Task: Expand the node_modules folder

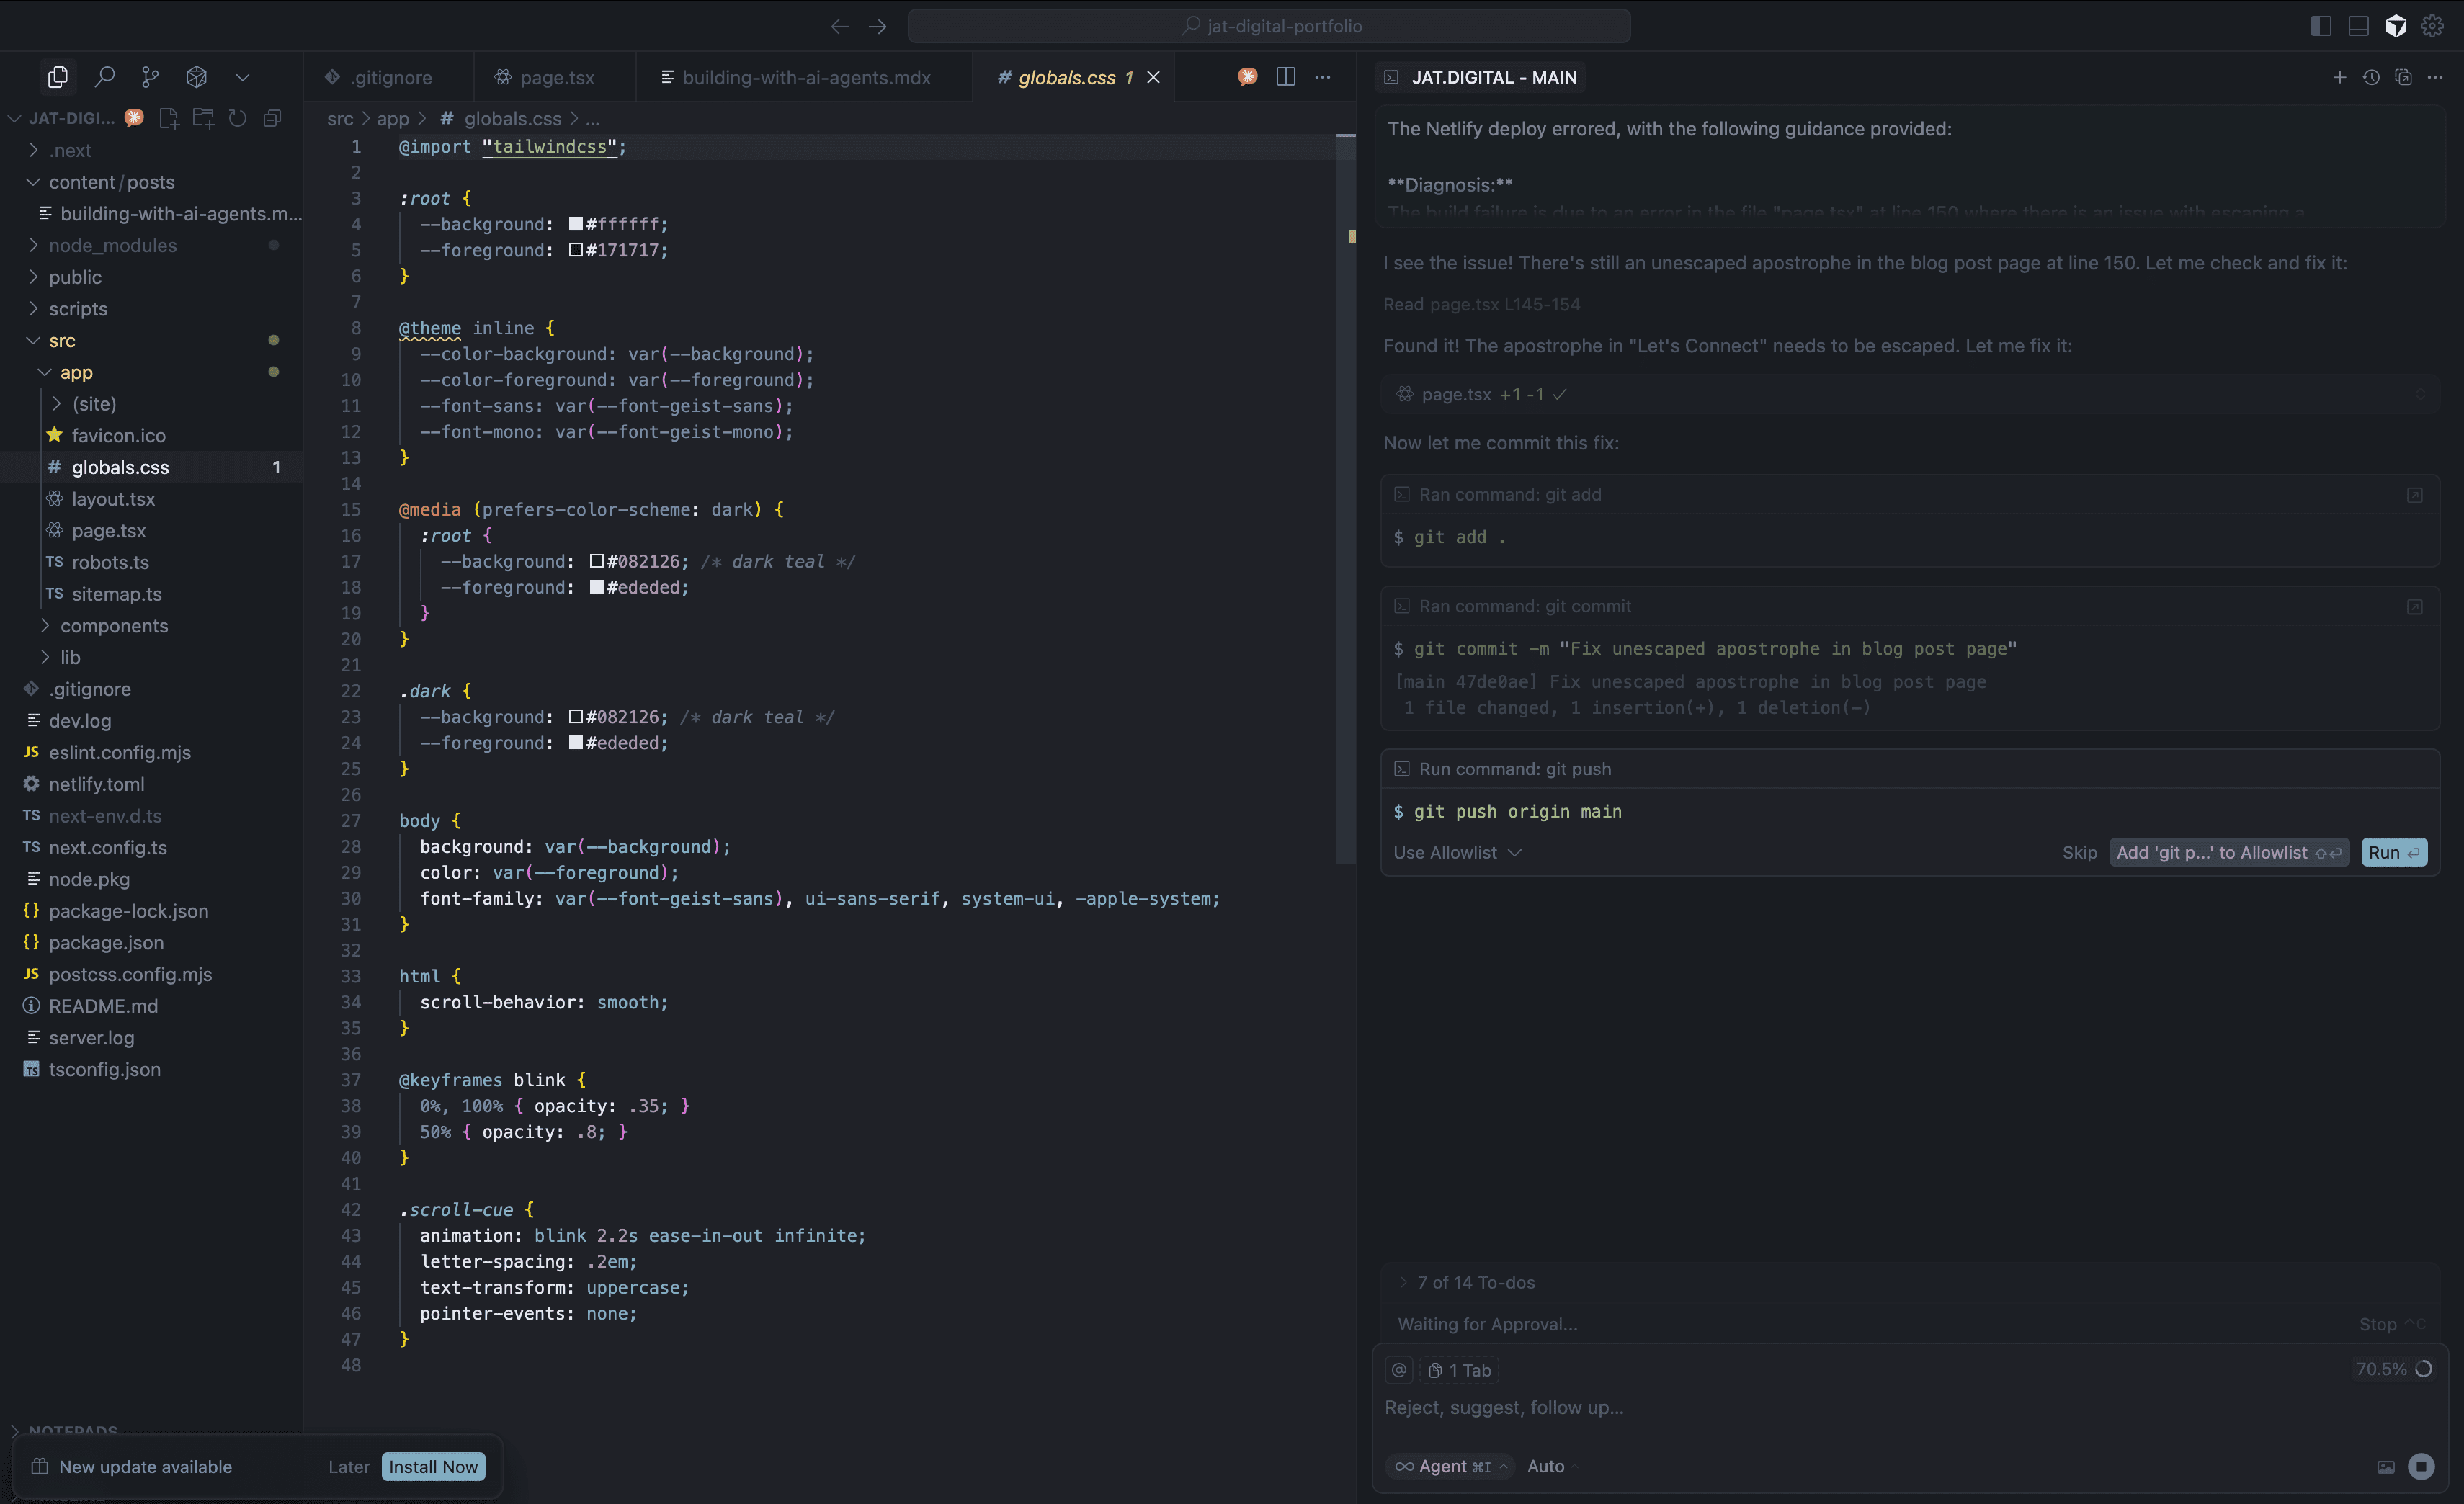Action: 115,245
